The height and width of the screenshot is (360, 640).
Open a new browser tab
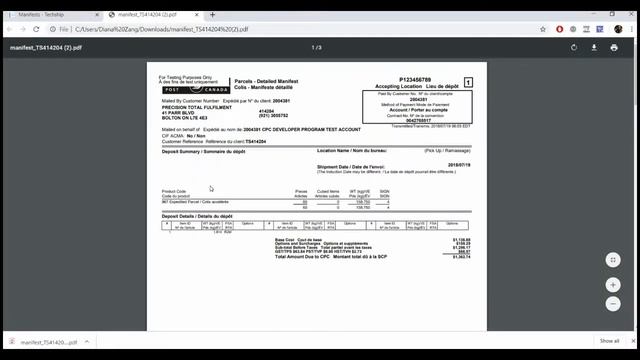point(212,15)
